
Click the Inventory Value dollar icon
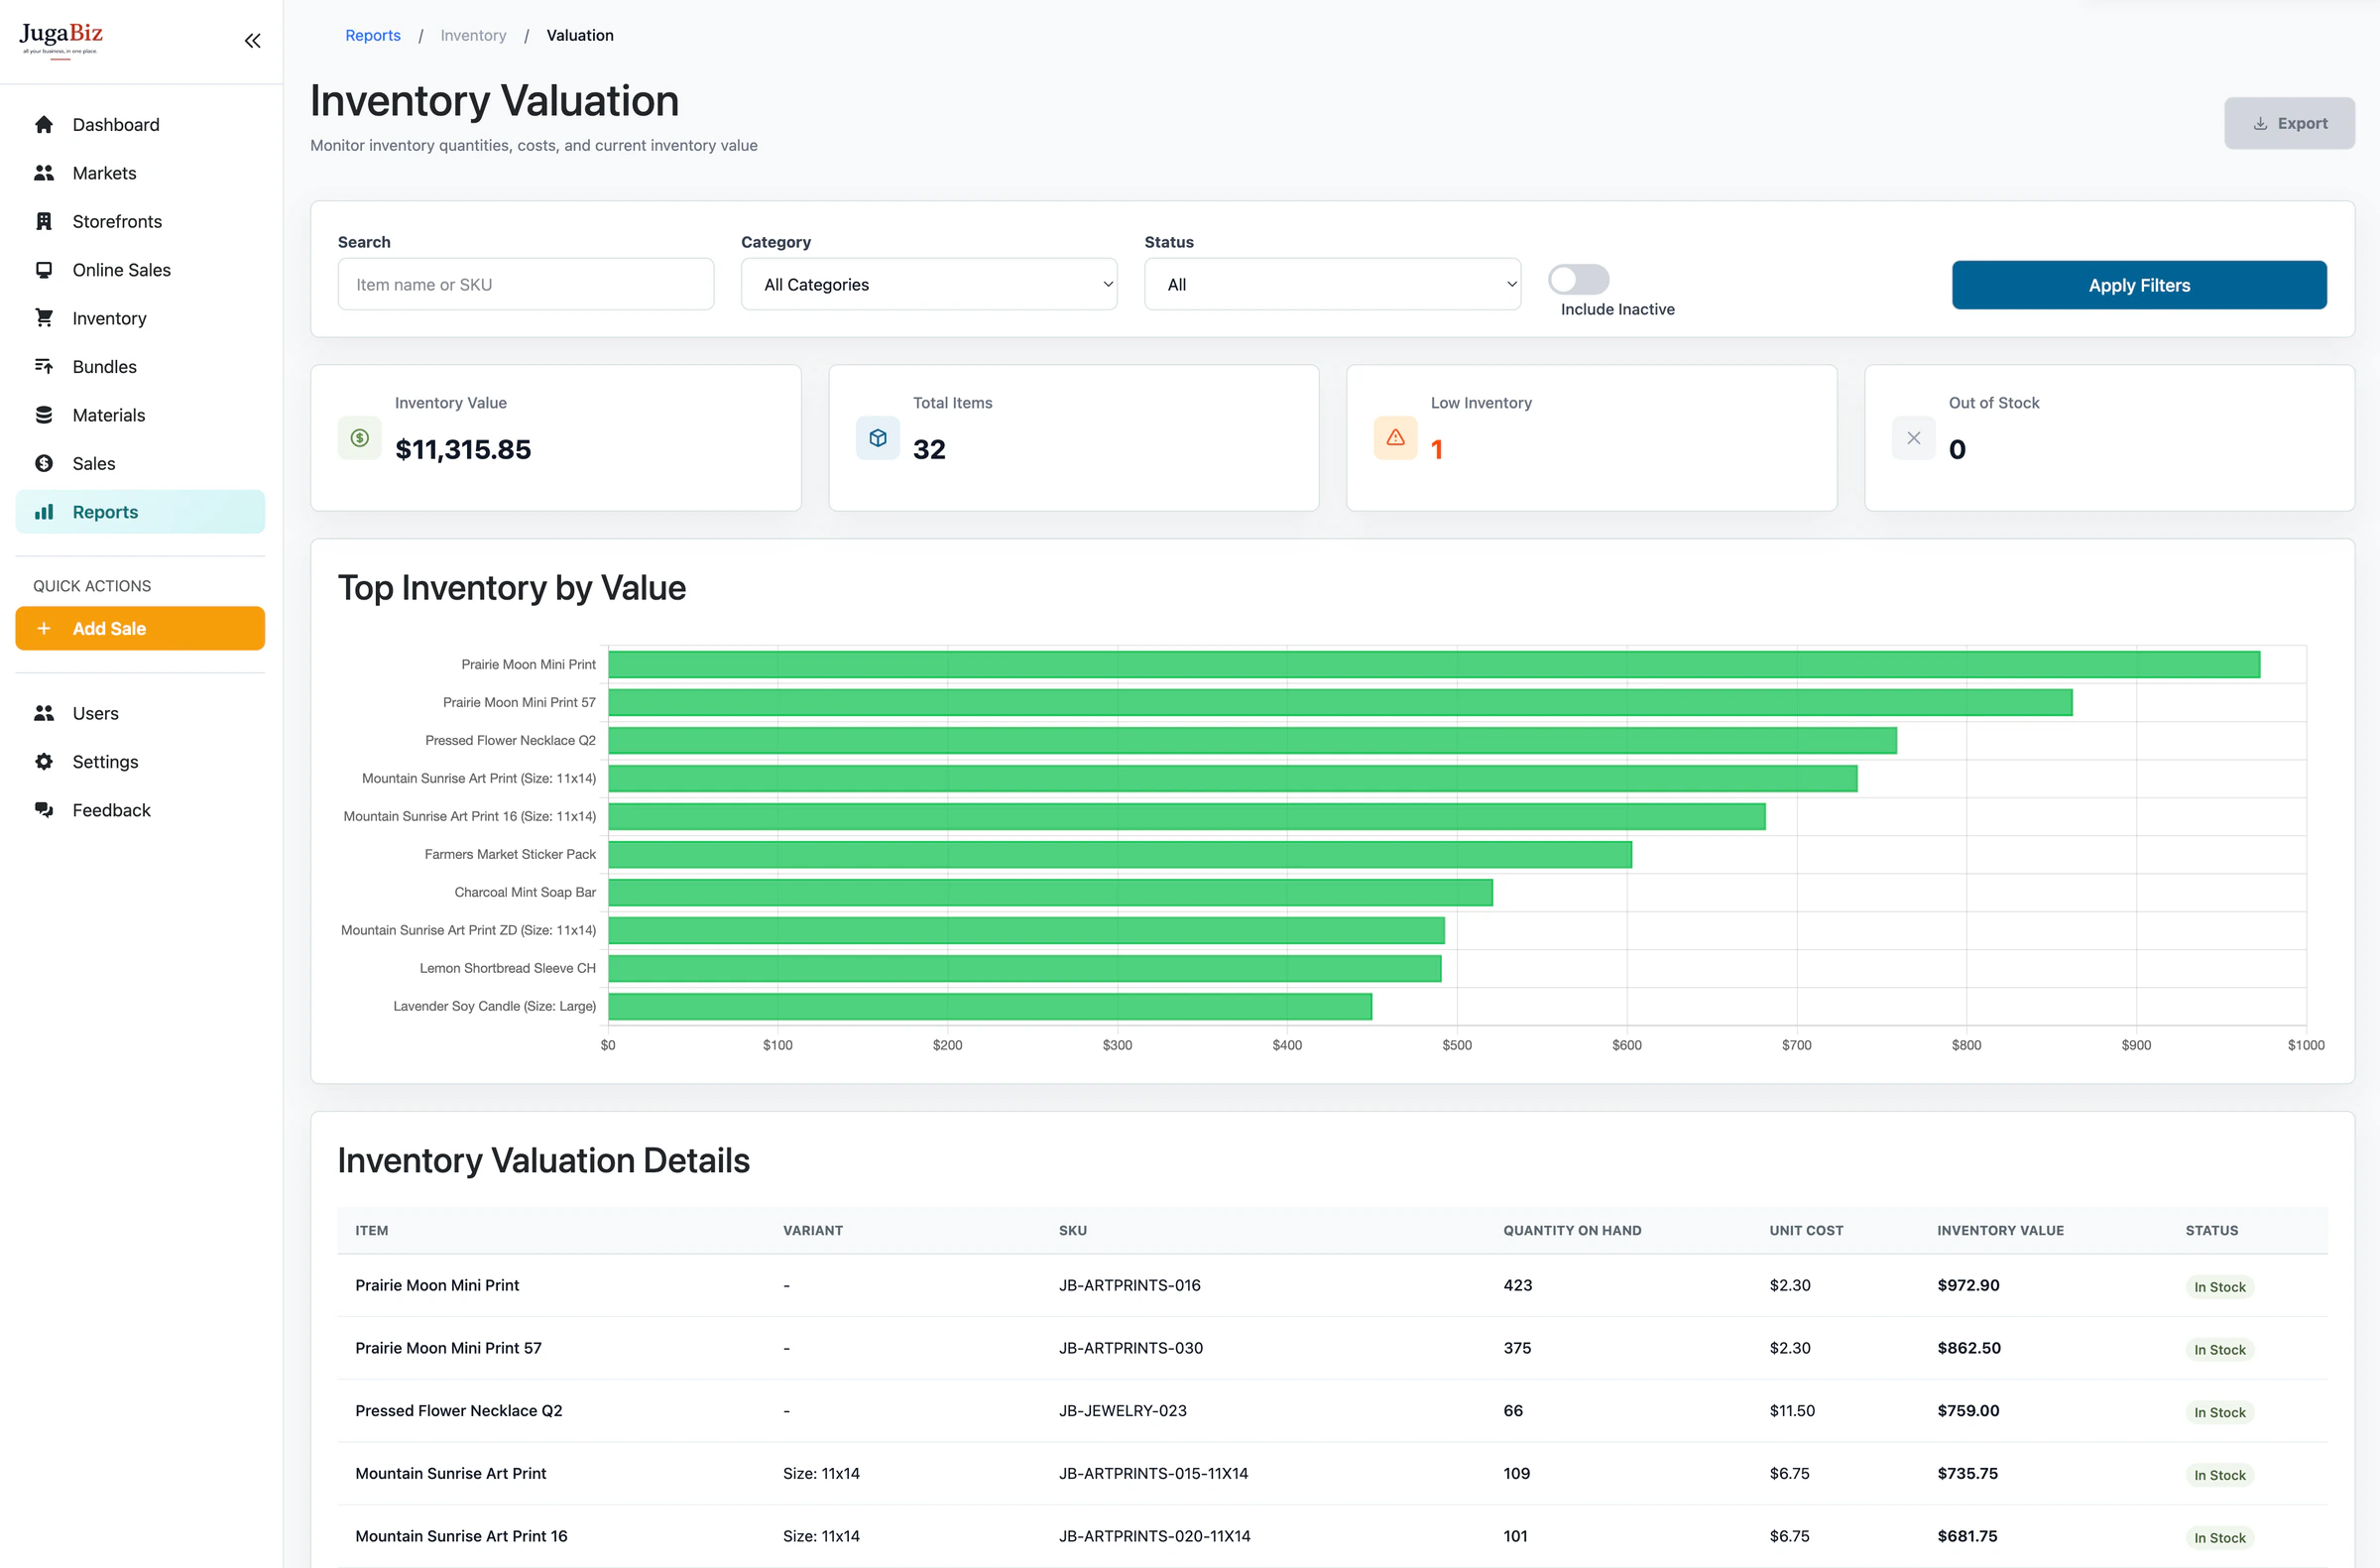point(360,438)
